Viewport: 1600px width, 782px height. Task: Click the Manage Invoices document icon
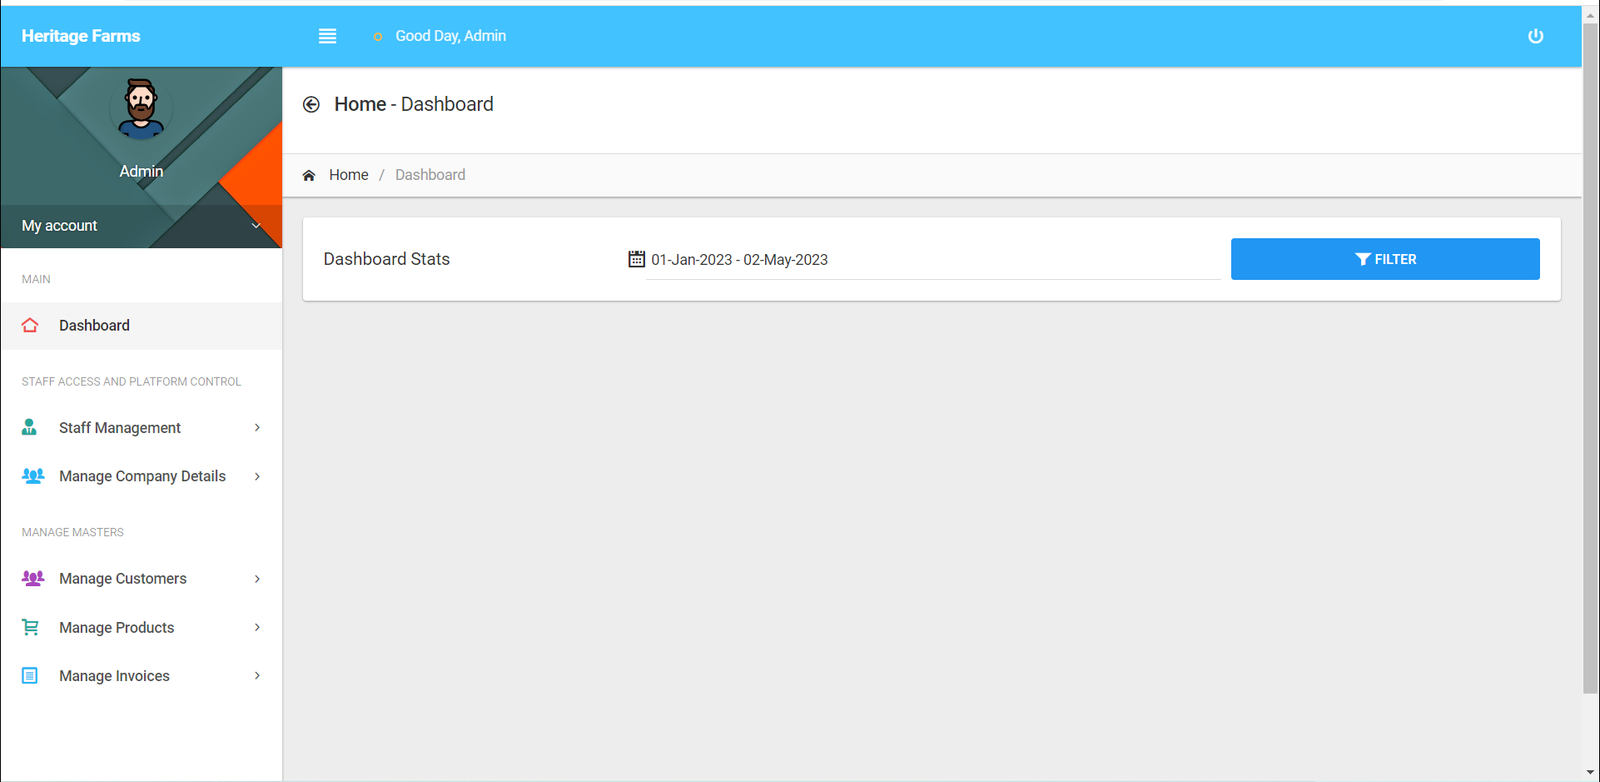[30, 676]
